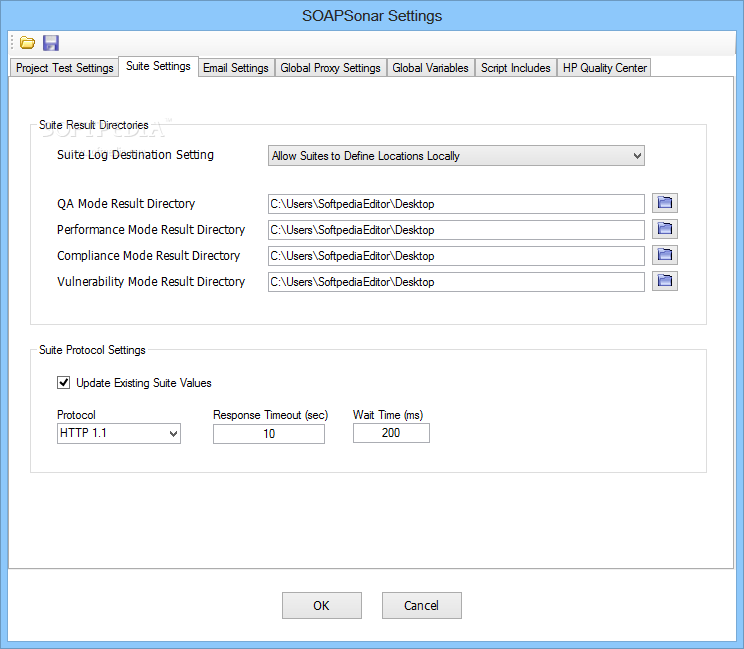Image resolution: width=744 pixels, height=649 pixels.
Task: Browse for Performance Mode Result Directory folder
Action: point(664,229)
